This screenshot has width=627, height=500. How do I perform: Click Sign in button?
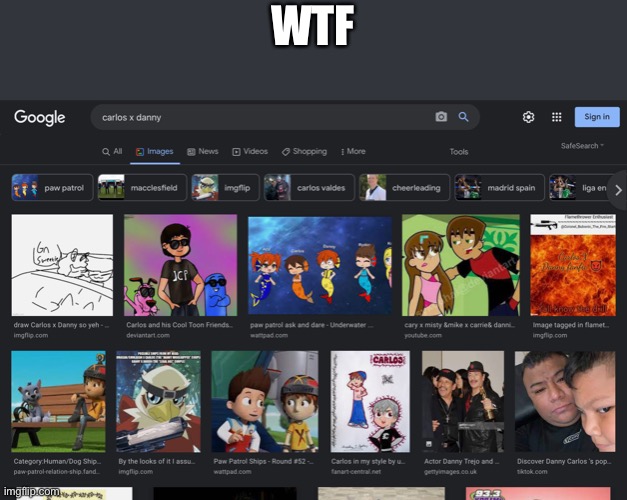tap(597, 117)
